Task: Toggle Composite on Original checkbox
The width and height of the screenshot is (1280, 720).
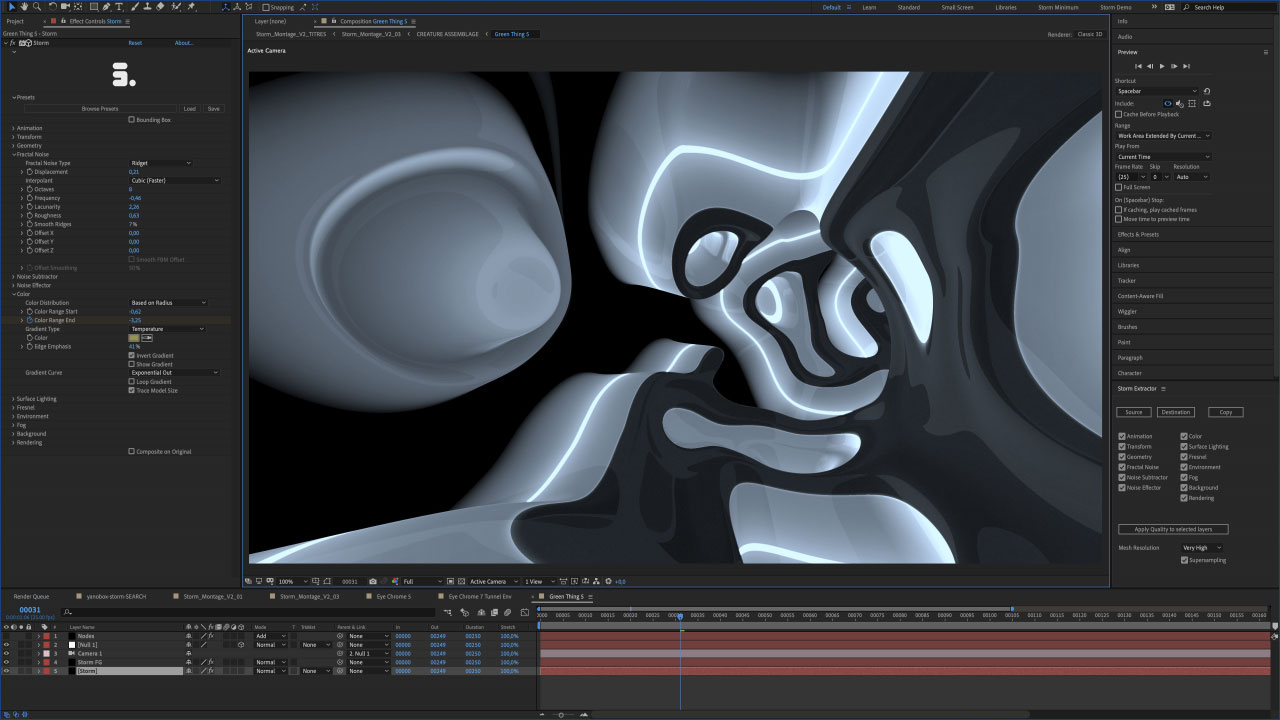Action: 132,451
